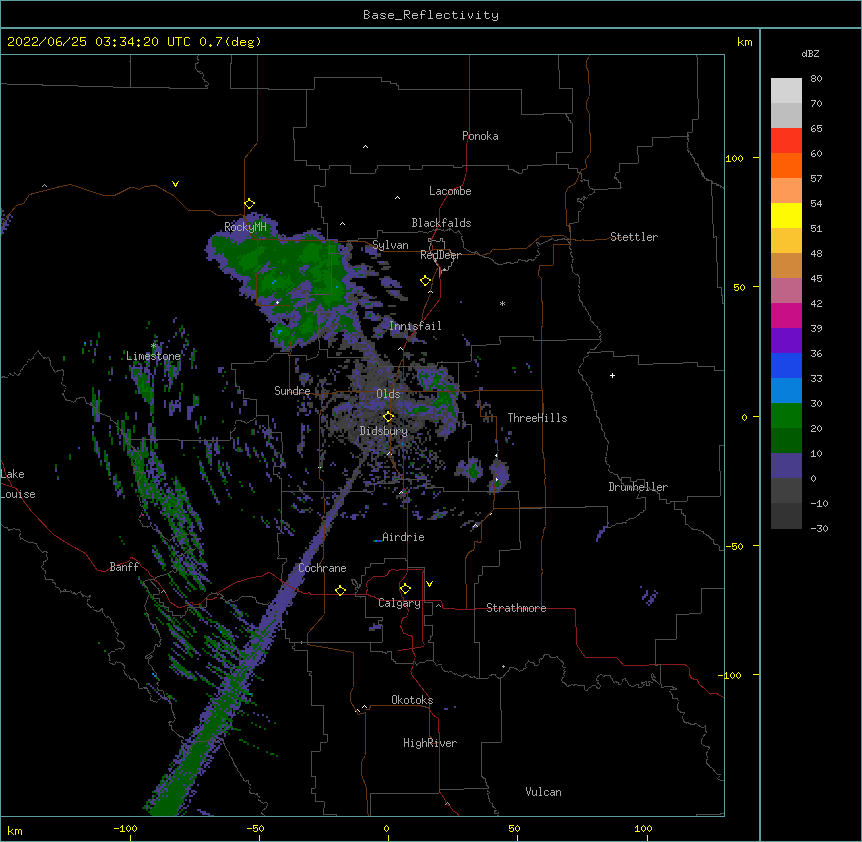Click the Calgary city label

pyautogui.click(x=399, y=603)
